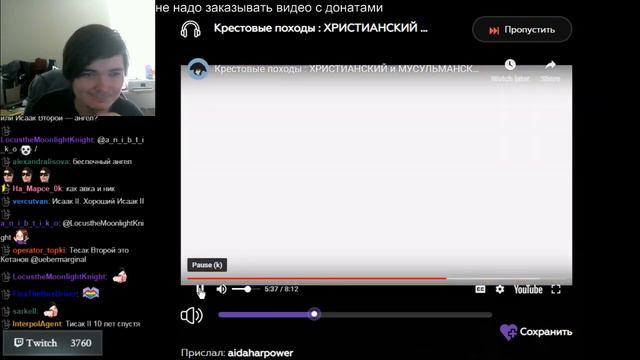Click username sarkell in chat
This screenshot has height=360, width=640.
click(x=25, y=311)
